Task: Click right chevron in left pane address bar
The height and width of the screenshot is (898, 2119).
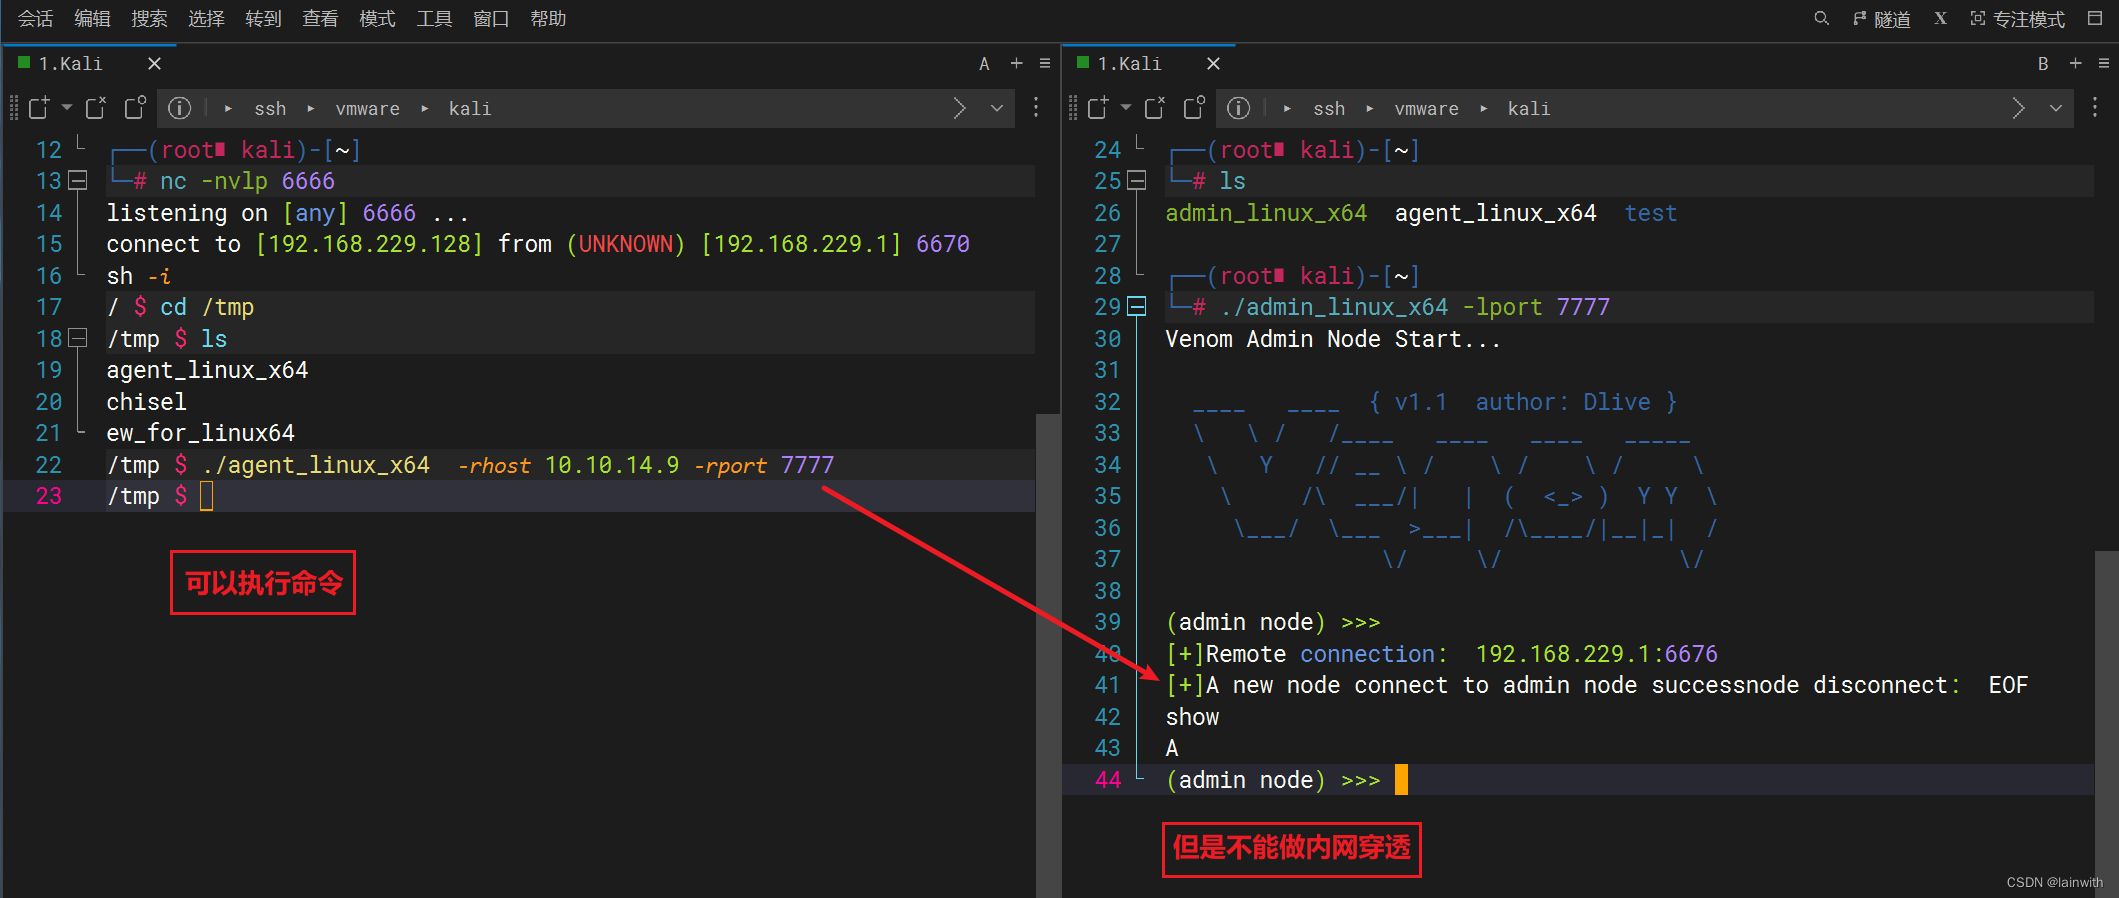Action: pos(959,108)
